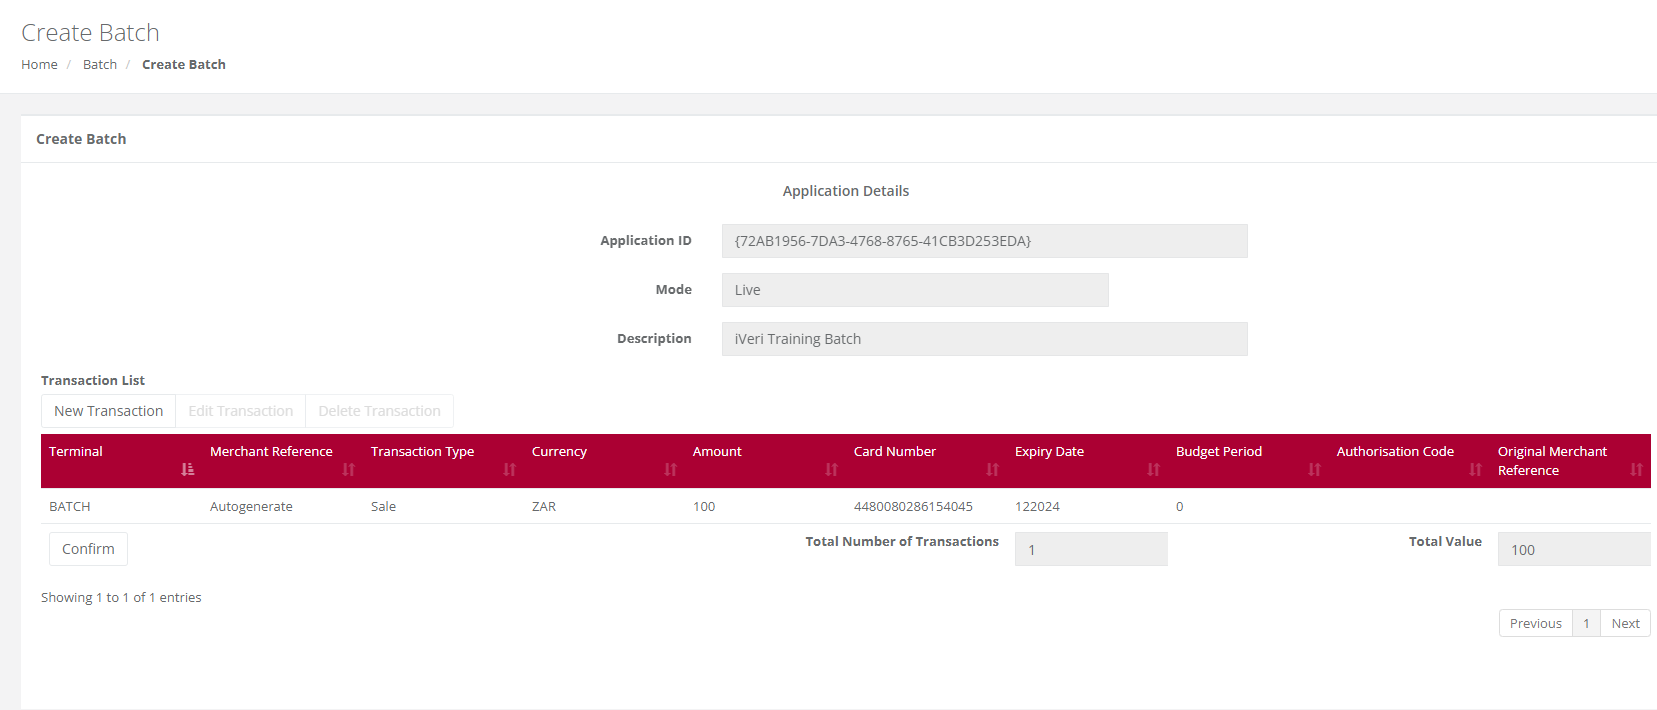
Task: Sort by Currency column icon
Action: [671, 469]
